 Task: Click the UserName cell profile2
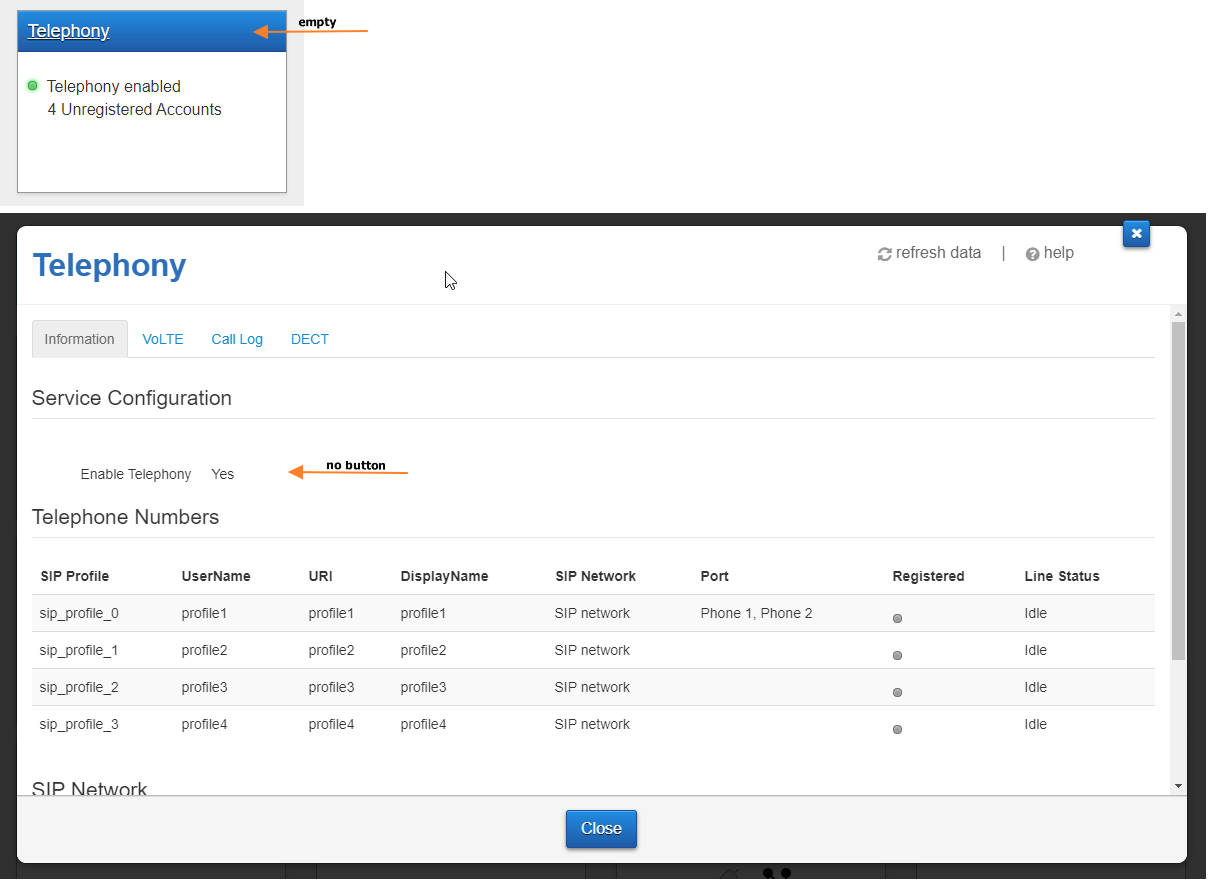click(x=205, y=650)
